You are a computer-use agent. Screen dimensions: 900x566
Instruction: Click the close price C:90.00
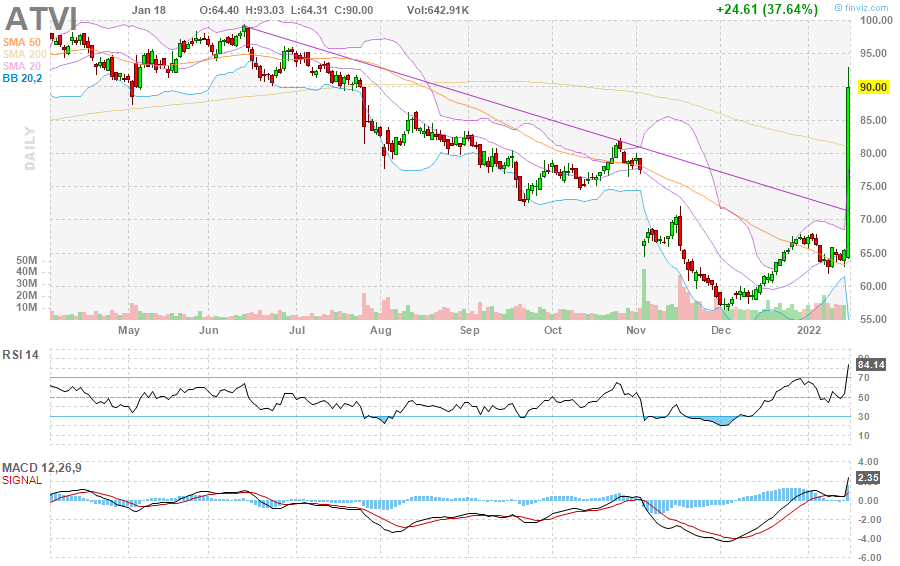click(352, 10)
